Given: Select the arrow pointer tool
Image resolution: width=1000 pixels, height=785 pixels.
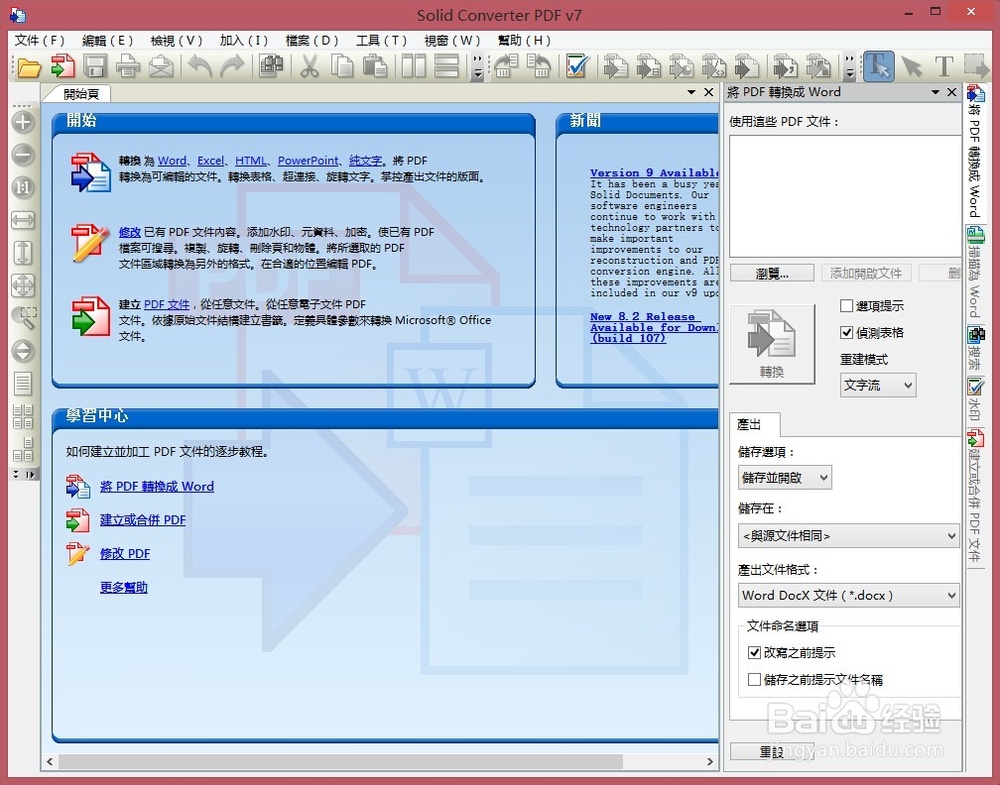Looking at the screenshot, I should (911, 66).
